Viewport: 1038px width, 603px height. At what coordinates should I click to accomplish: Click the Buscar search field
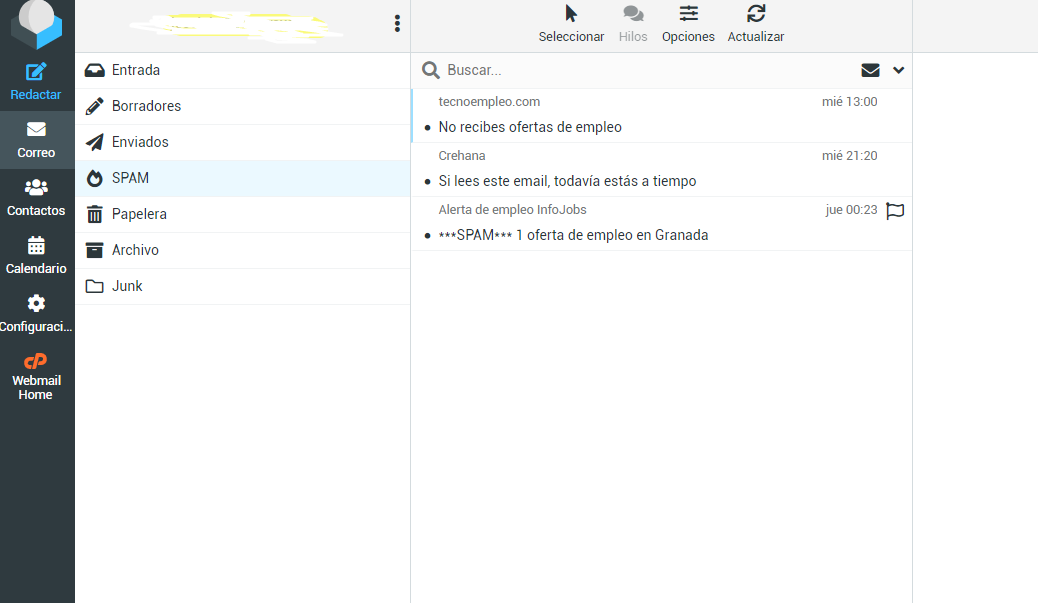pos(640,70)
